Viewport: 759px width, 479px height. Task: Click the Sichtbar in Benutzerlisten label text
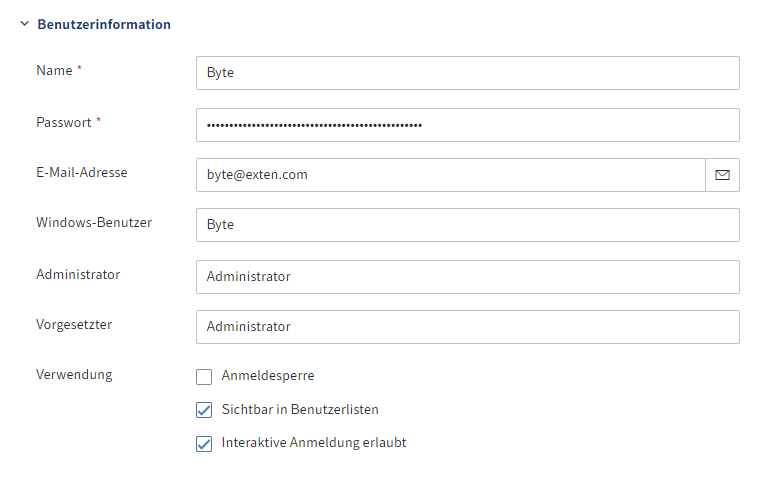(300, 409)
